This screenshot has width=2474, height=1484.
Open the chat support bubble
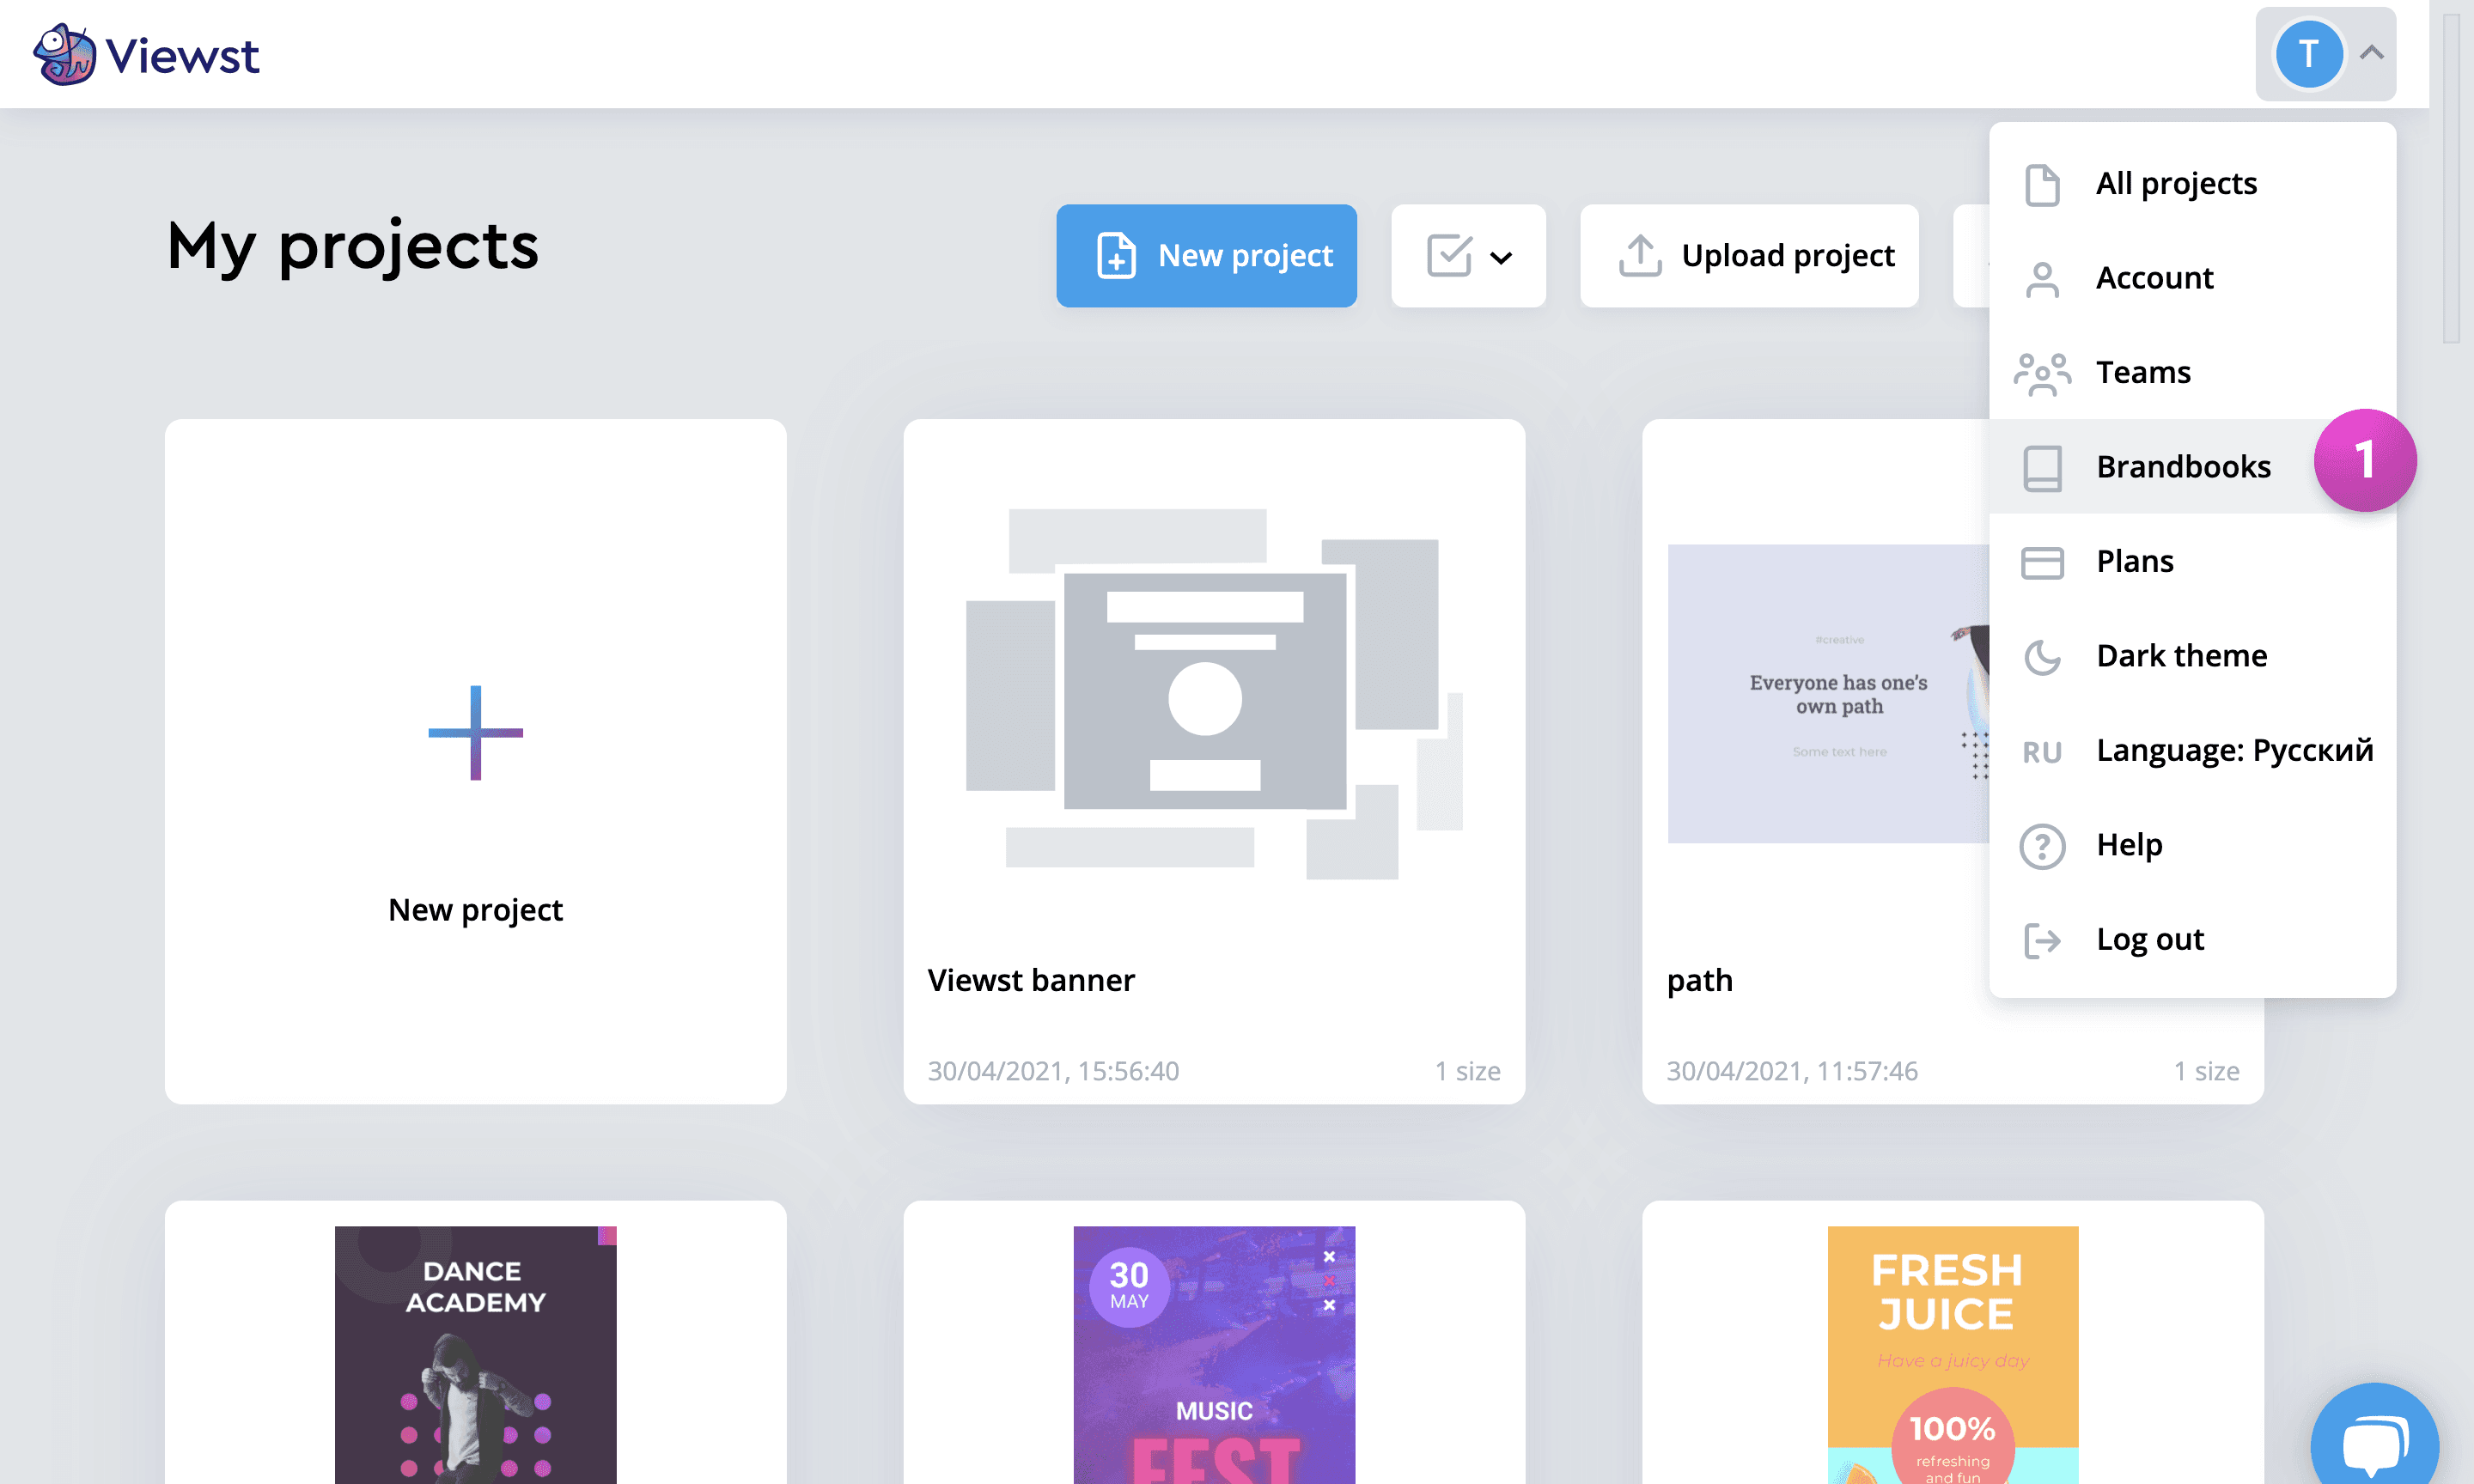click(x=2375, y=1444)
